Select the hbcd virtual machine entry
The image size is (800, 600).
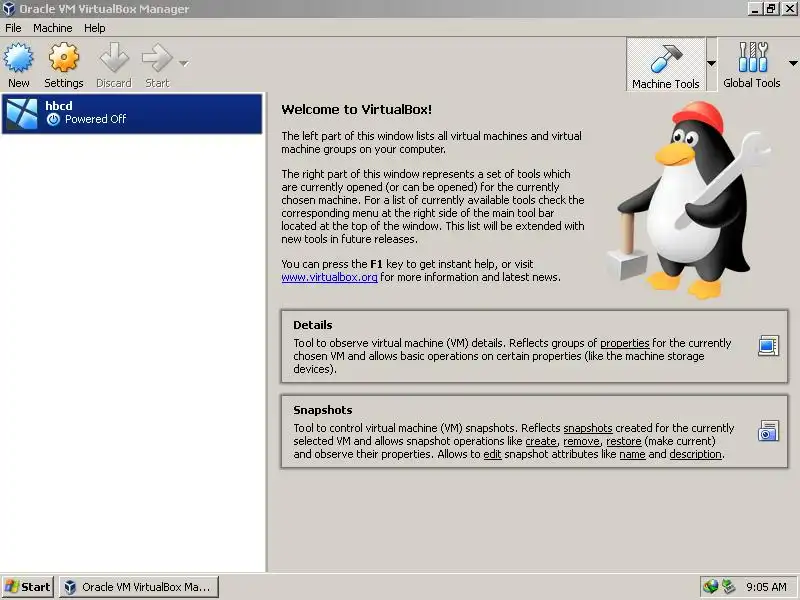(132, 113)
